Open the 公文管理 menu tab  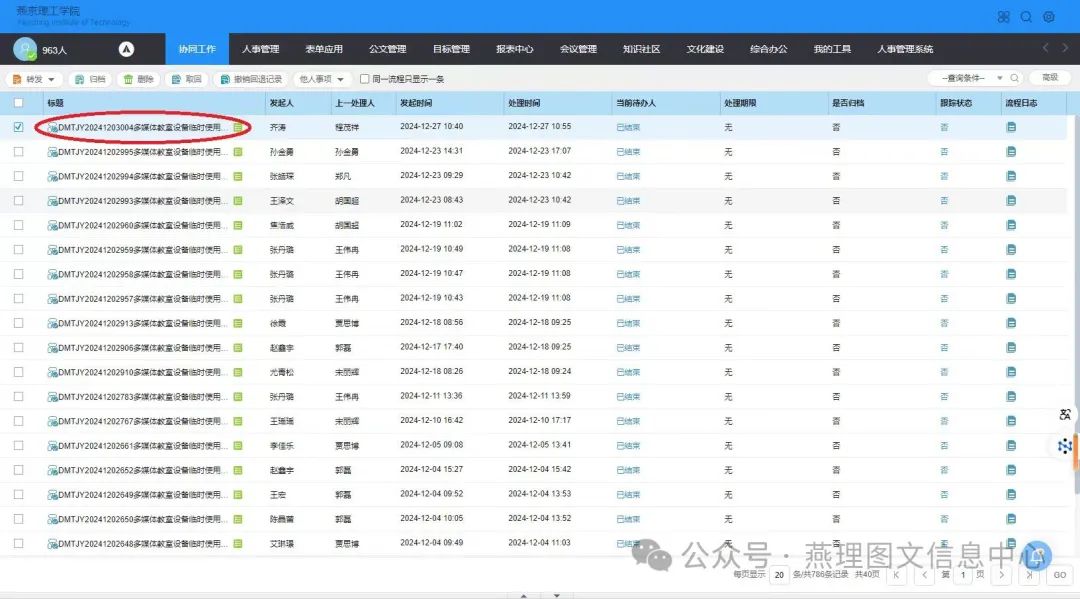(387, 49)
